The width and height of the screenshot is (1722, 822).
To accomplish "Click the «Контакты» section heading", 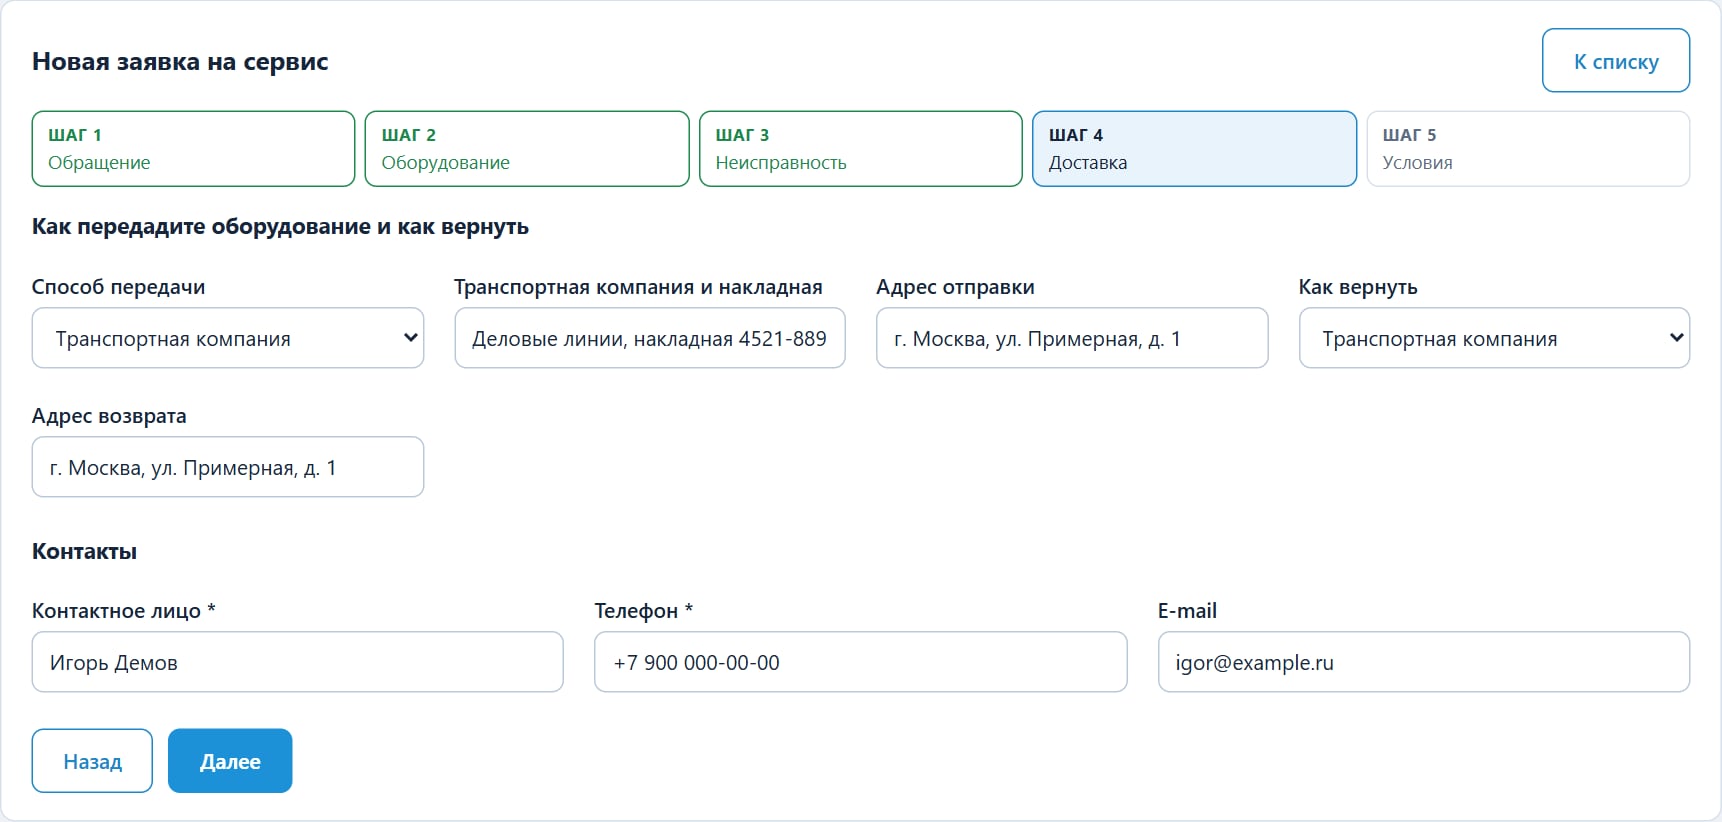I will coord(84,551).
